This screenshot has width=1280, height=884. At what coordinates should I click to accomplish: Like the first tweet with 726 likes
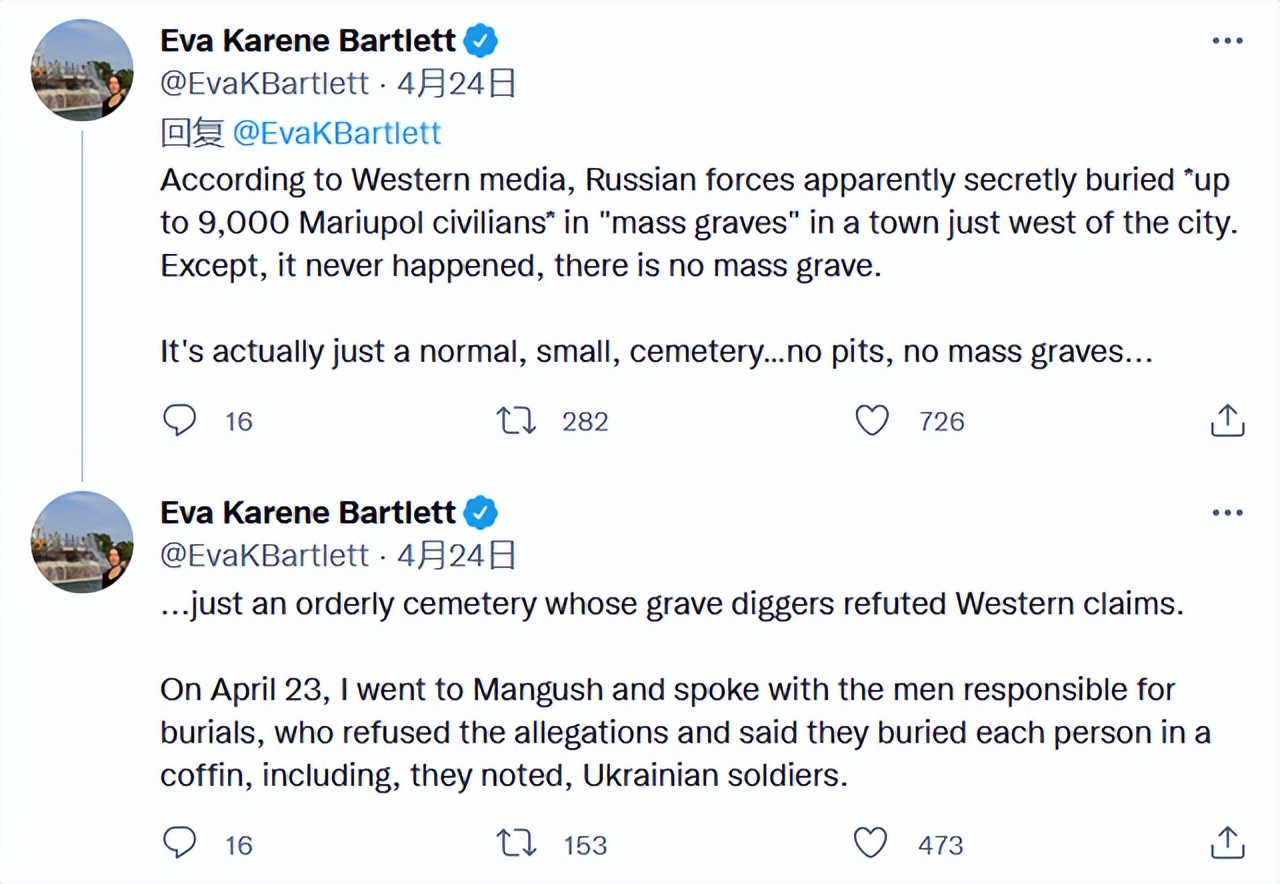872,421
